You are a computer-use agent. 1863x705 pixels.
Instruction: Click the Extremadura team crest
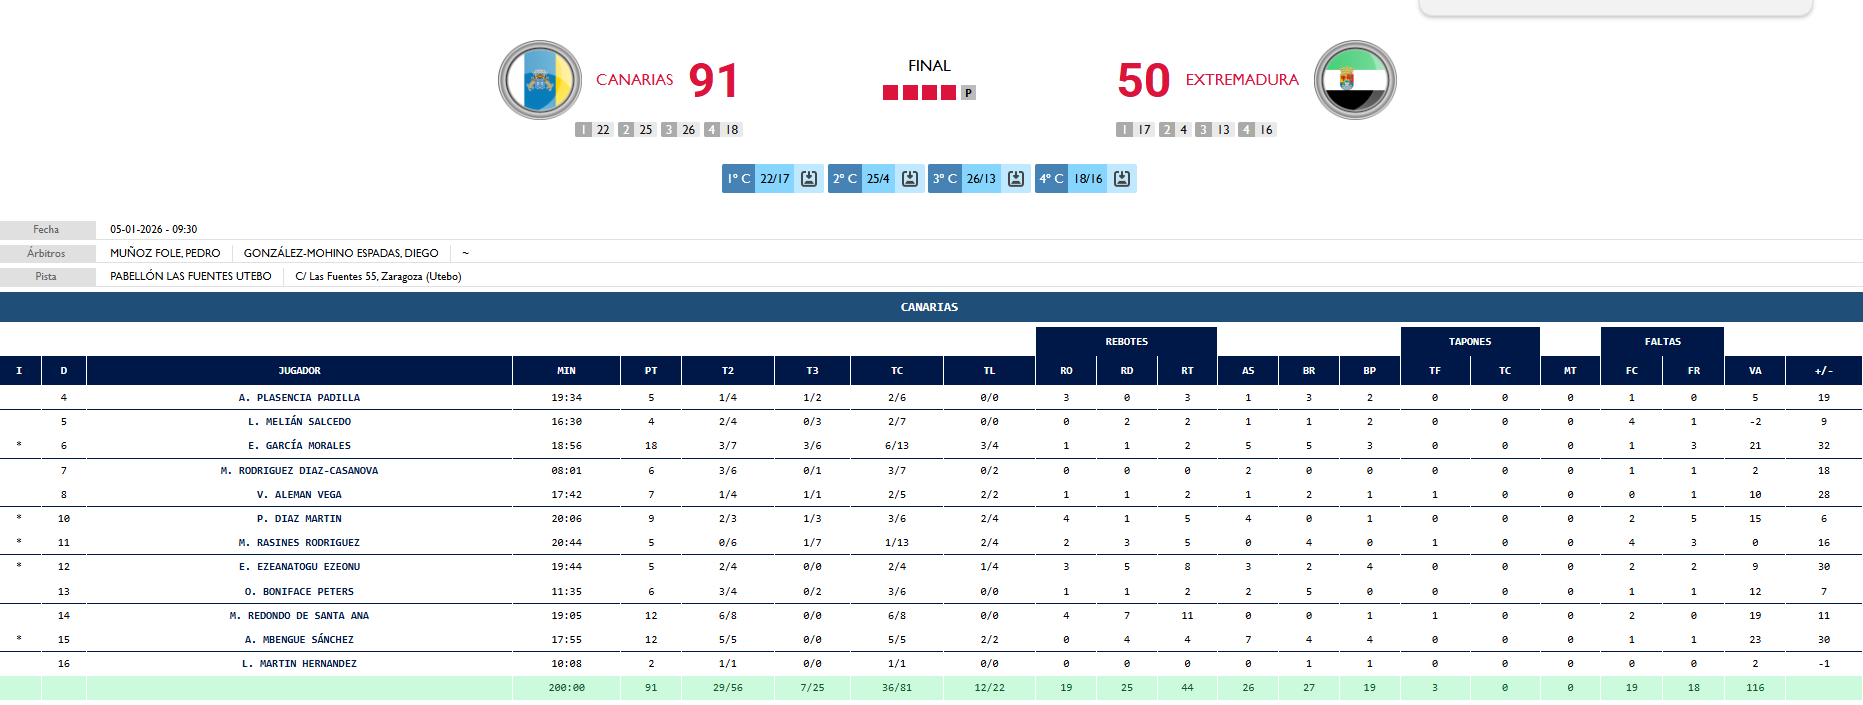[x=1355, y=80]
